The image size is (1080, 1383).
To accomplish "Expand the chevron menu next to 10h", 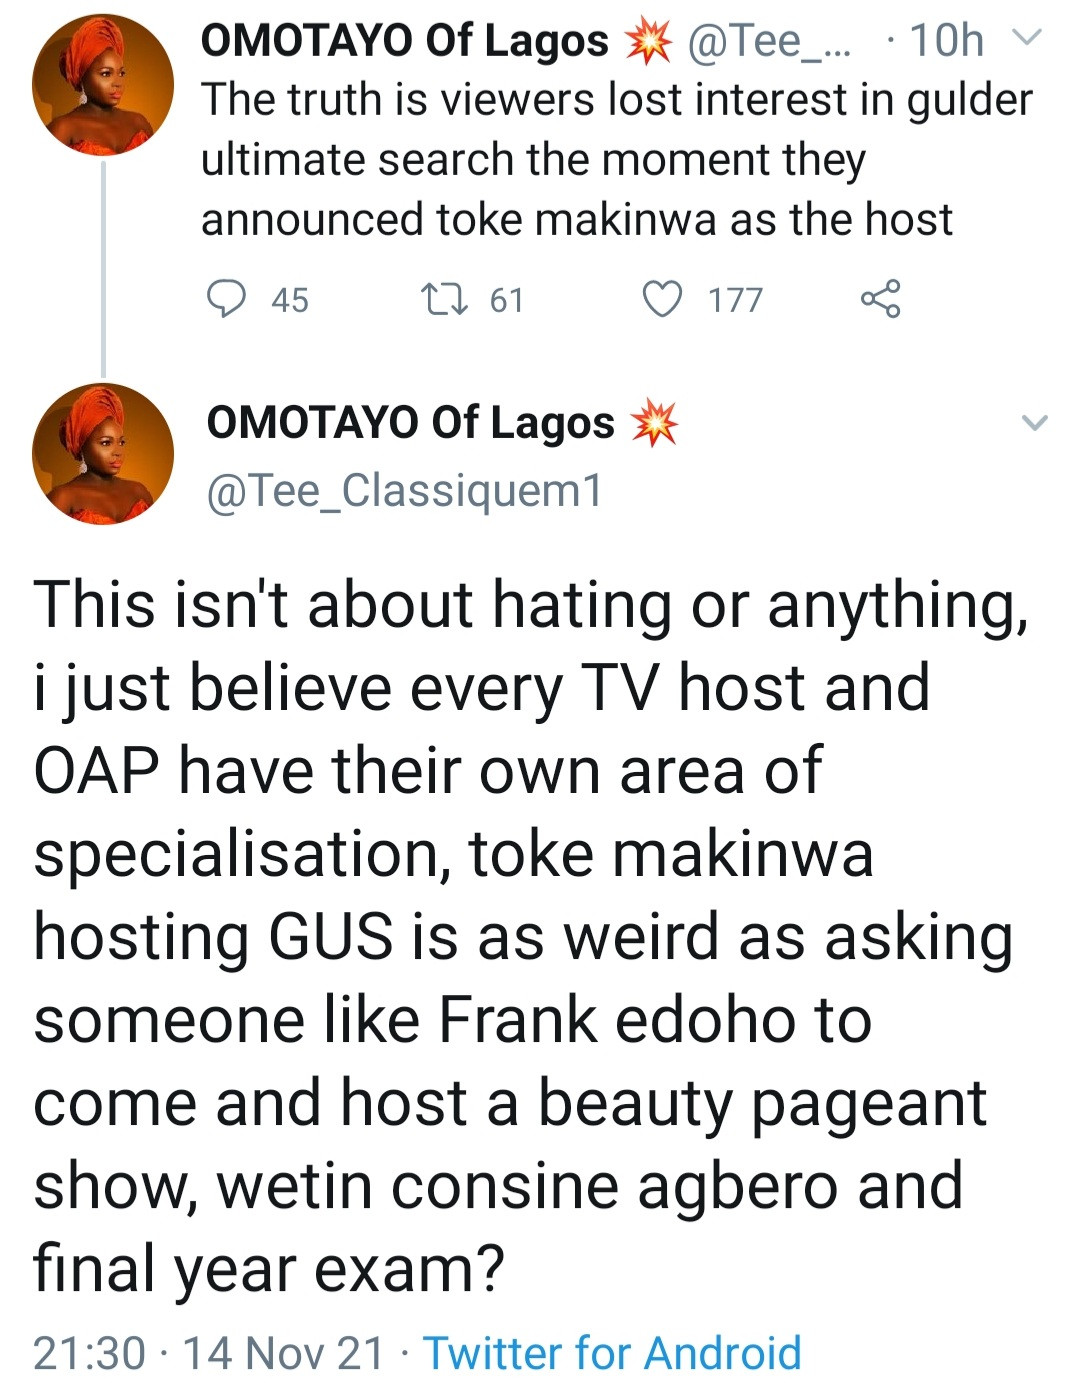I will (x=1027, y=39).
